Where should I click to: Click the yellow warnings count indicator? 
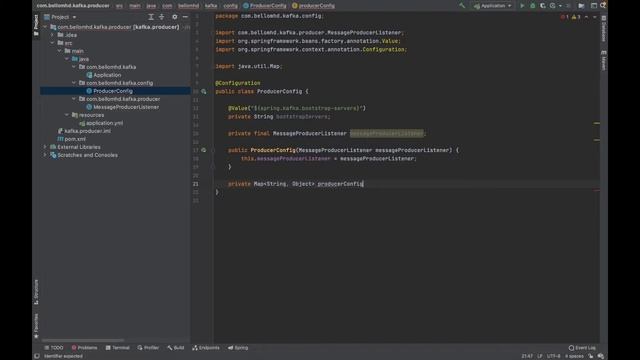[x=576, y=17]
